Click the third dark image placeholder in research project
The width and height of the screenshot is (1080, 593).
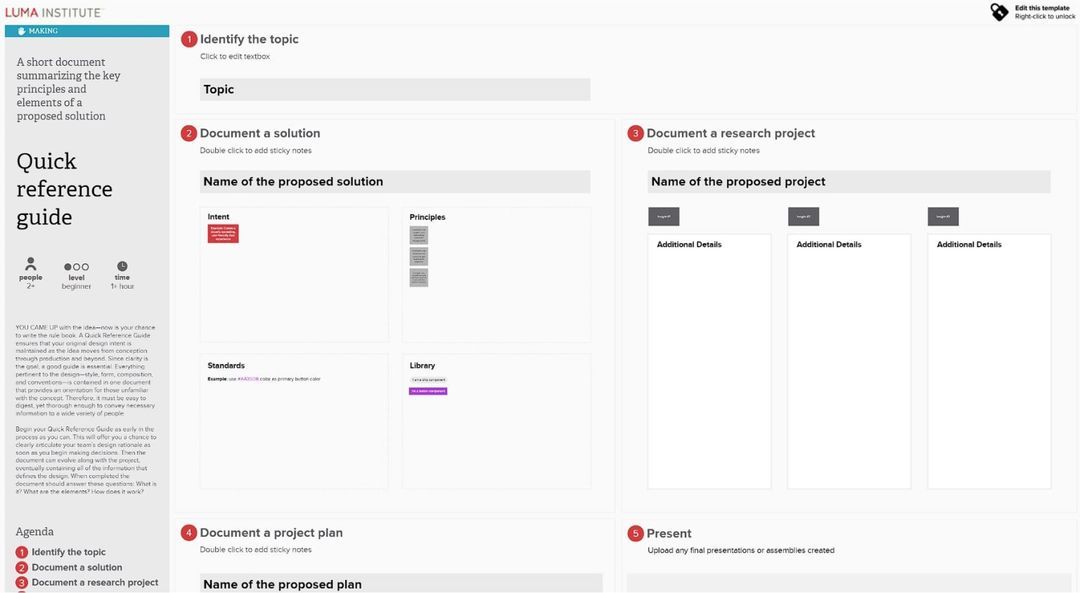(x=943, y=216)
